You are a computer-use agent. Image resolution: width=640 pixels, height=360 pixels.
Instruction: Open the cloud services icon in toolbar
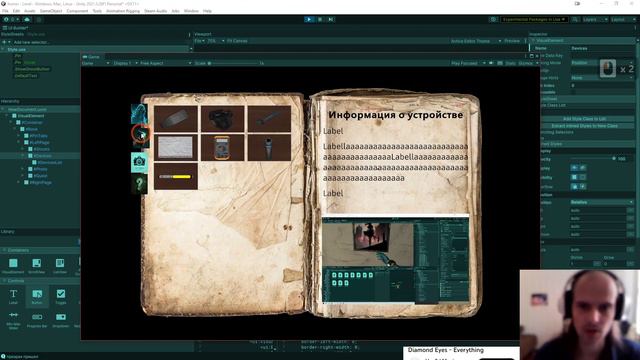point(27,19)
